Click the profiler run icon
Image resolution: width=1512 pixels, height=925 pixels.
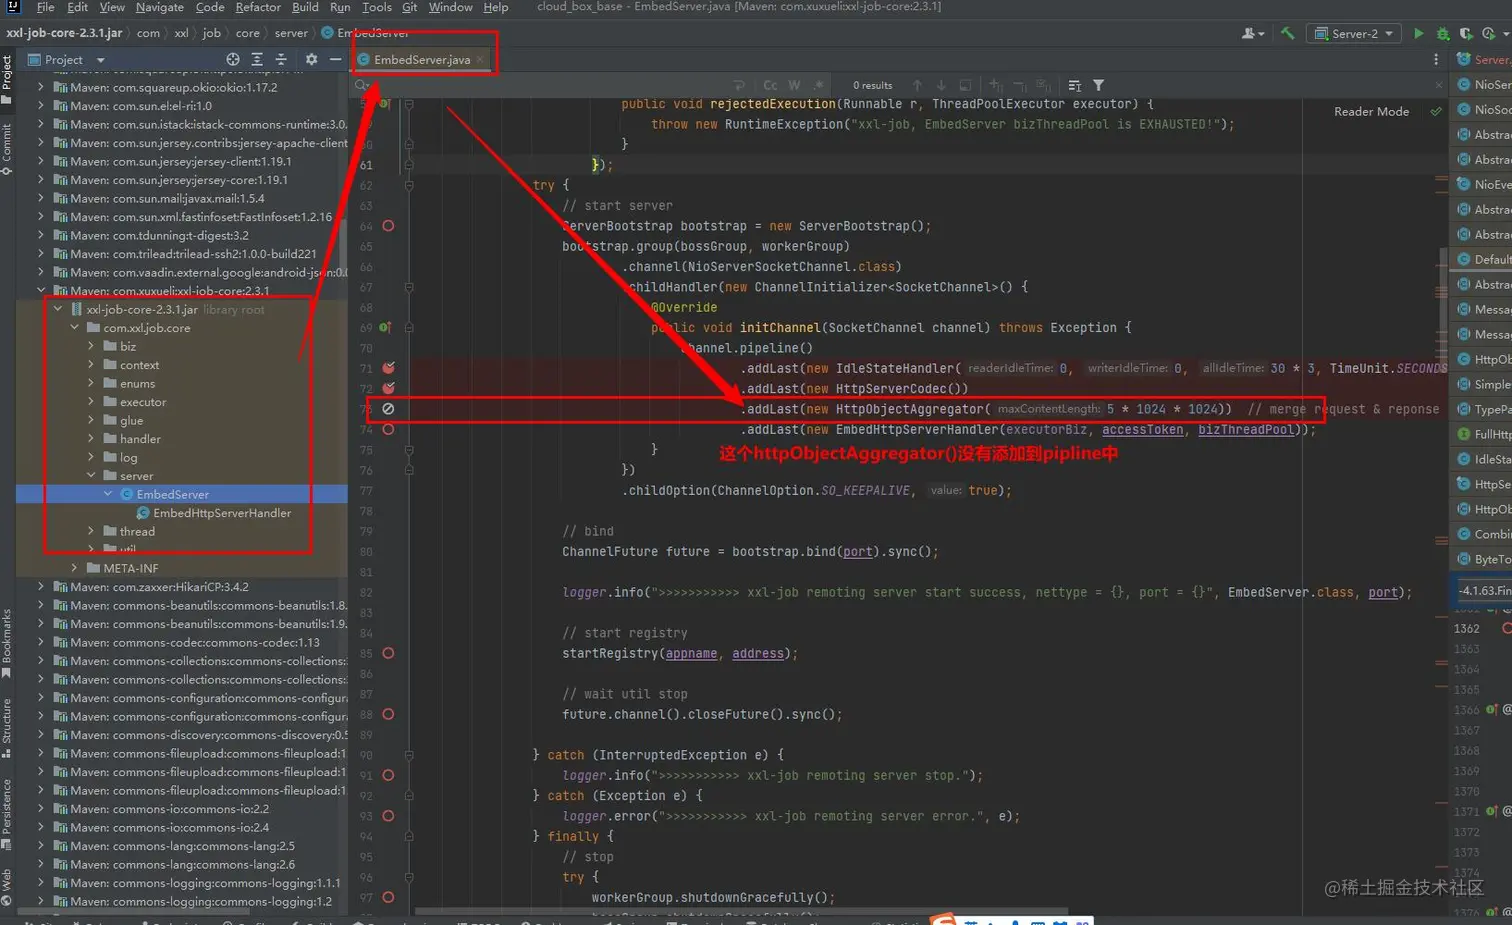[x=1490, y=33]
